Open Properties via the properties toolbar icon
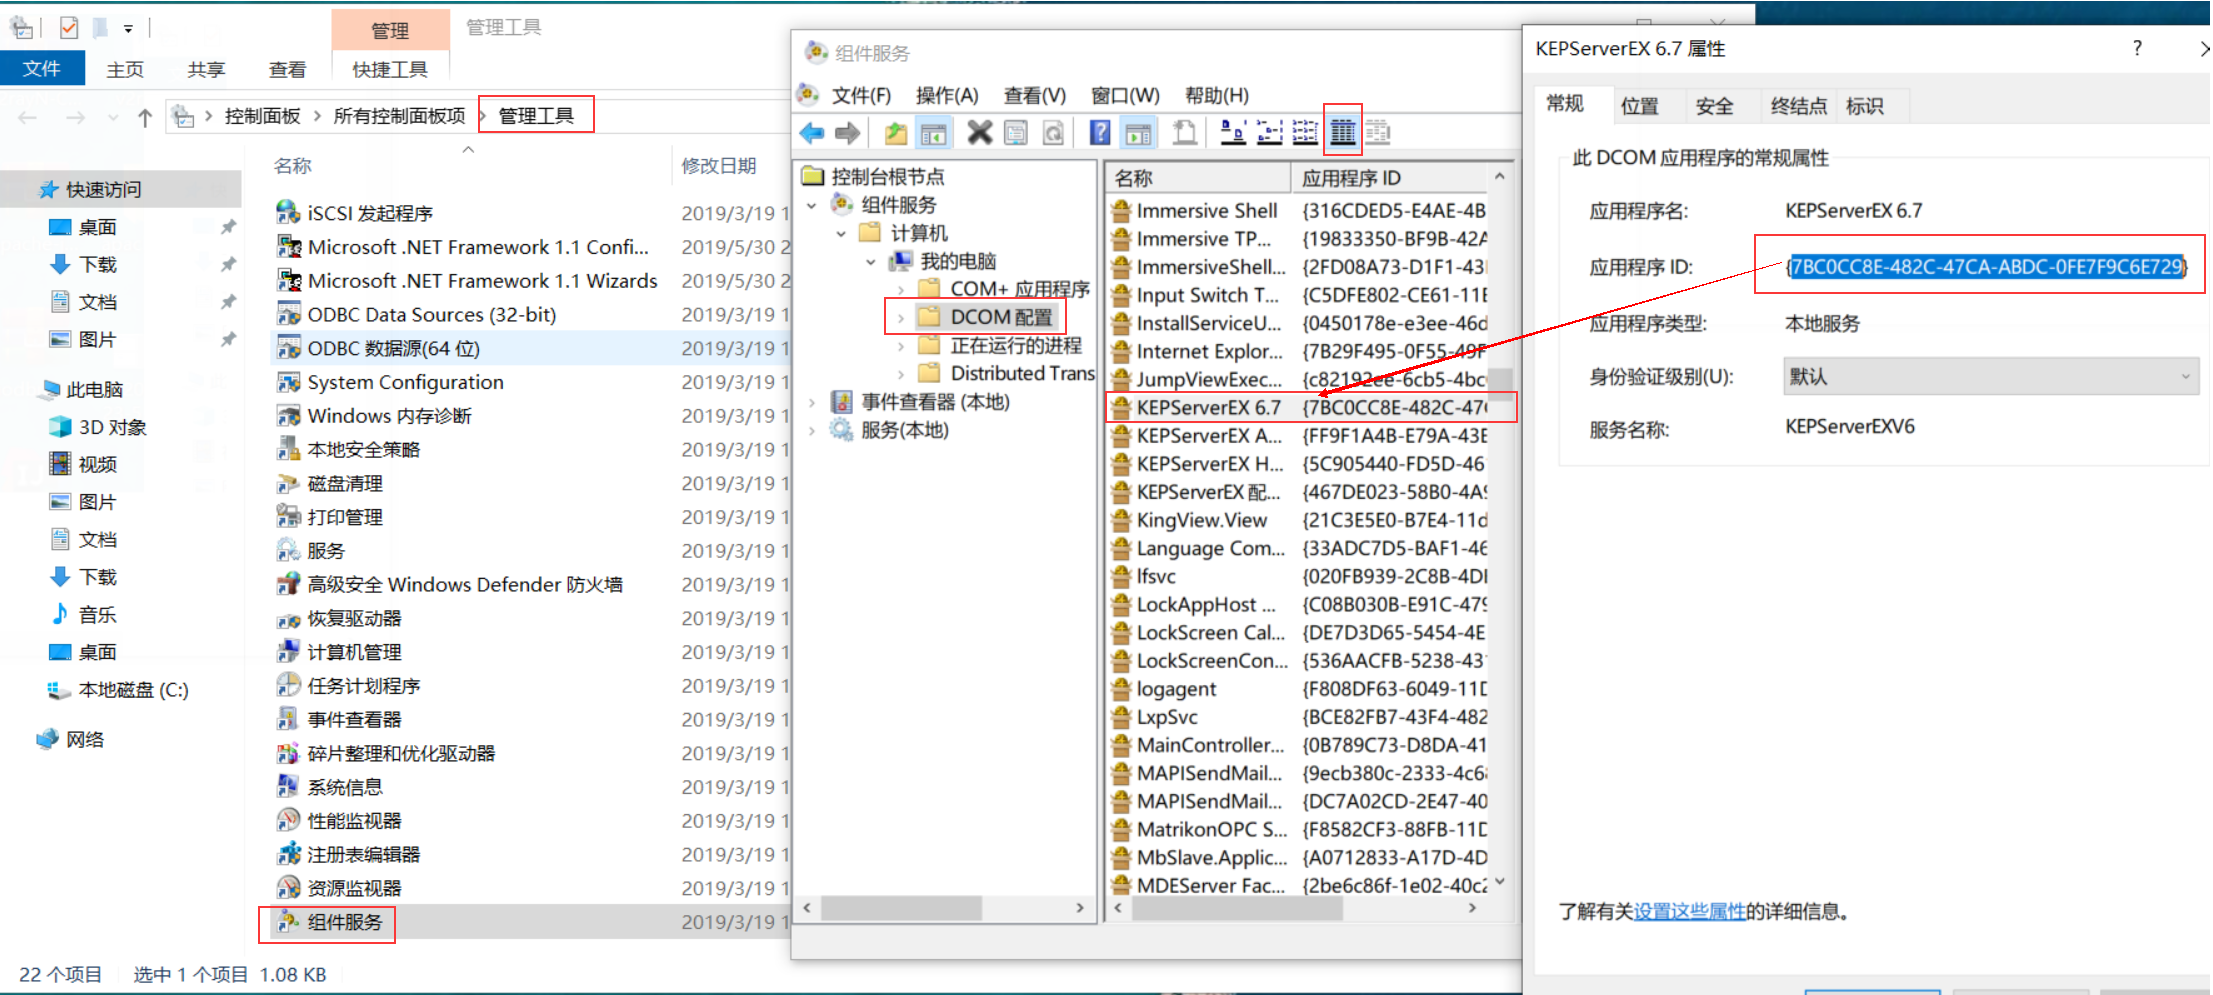Screen dimensions: 2213x995 (1015, 132)
